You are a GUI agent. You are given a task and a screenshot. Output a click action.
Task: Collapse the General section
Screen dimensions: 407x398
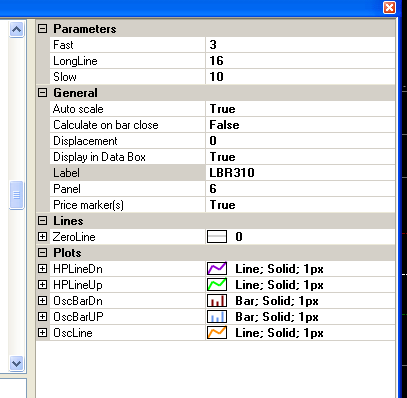(42, 93)
